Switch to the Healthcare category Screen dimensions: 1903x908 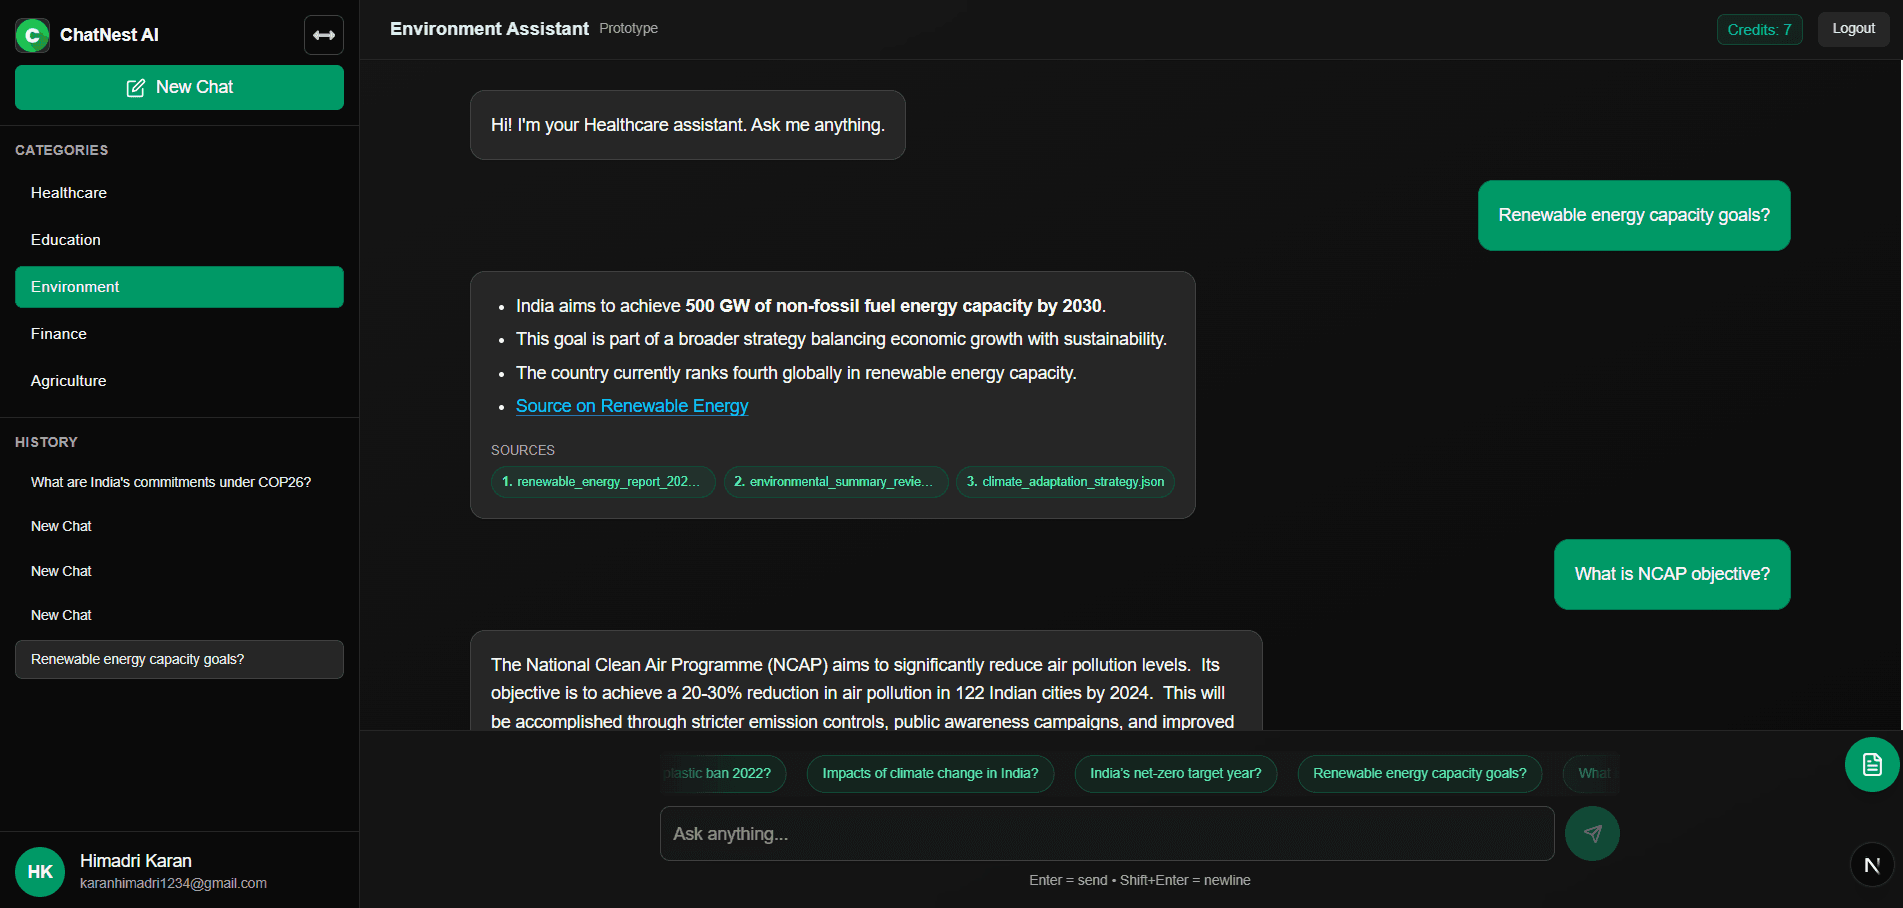68,193
